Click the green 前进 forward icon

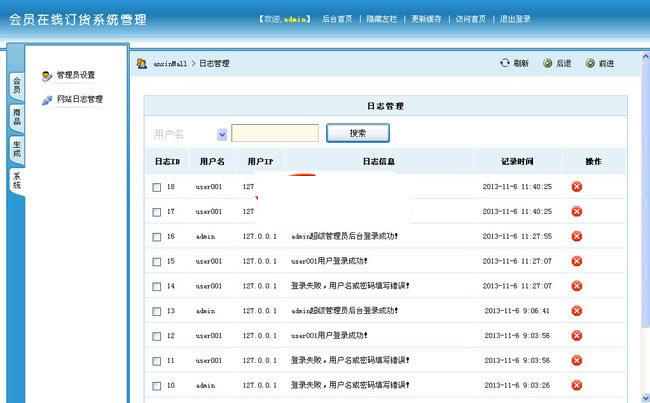click(x=590, y=64)
